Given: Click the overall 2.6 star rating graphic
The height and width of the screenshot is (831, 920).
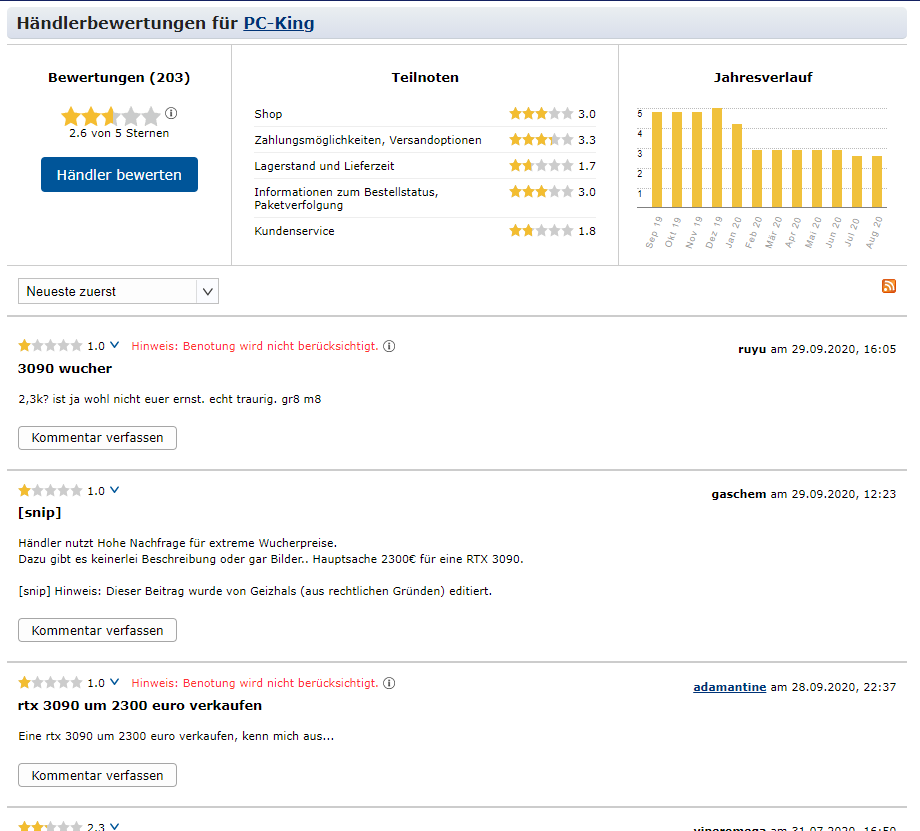Looking at the screenshot, I should (111, 116).
